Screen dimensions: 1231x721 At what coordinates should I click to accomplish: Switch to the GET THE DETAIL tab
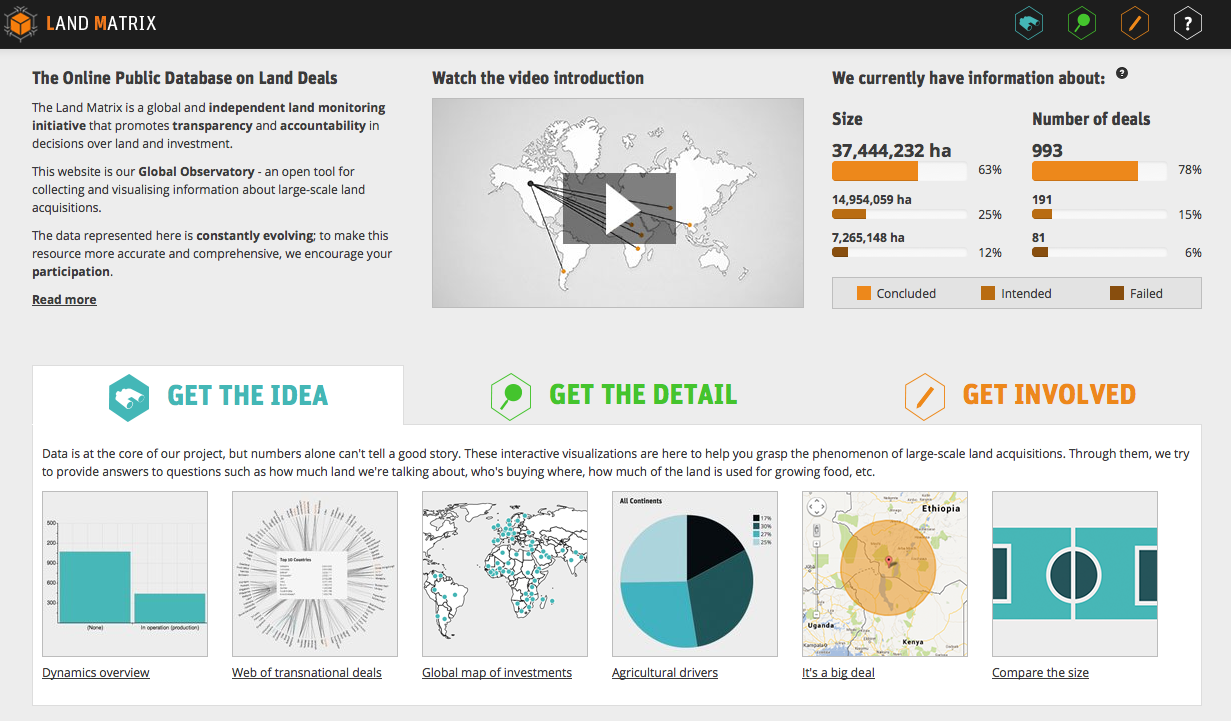click(614, 395)
